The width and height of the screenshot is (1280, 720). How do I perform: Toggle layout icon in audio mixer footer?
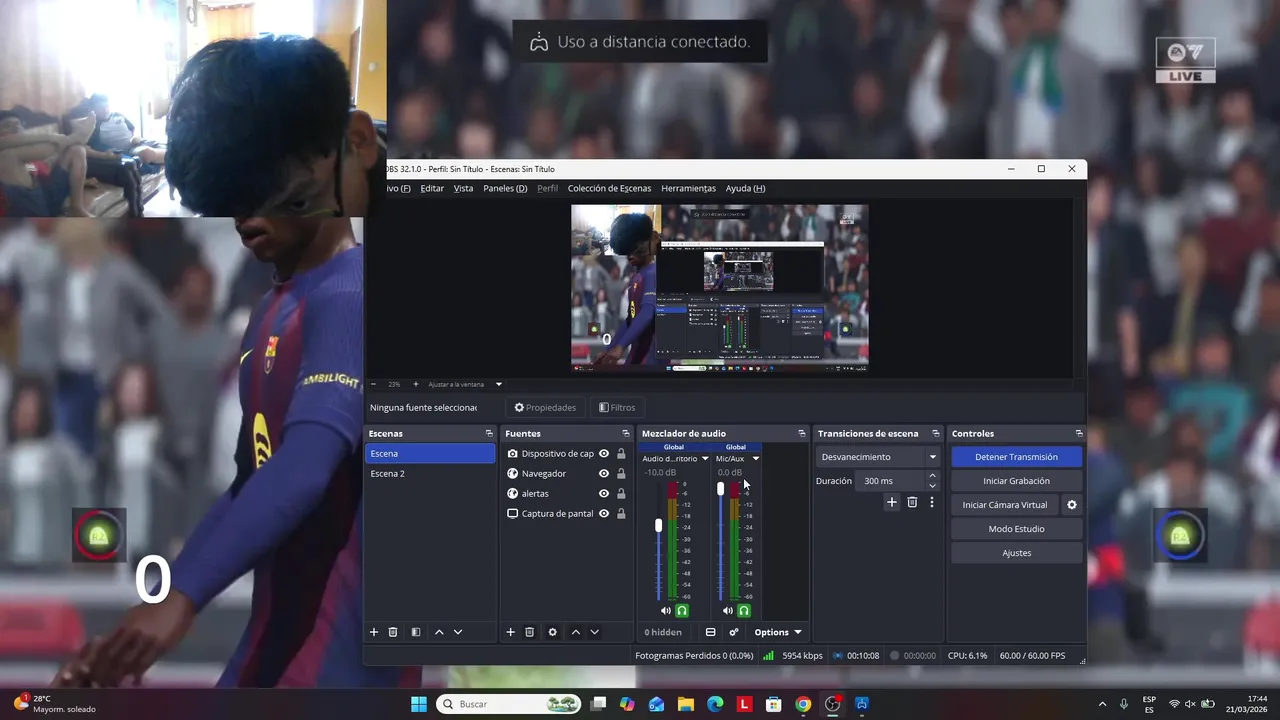click(x=710, y=632)
